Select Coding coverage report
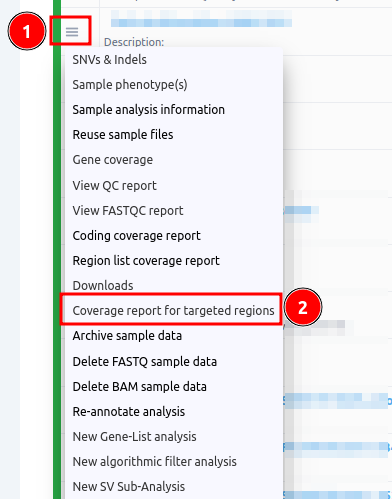 coord(136,236)
